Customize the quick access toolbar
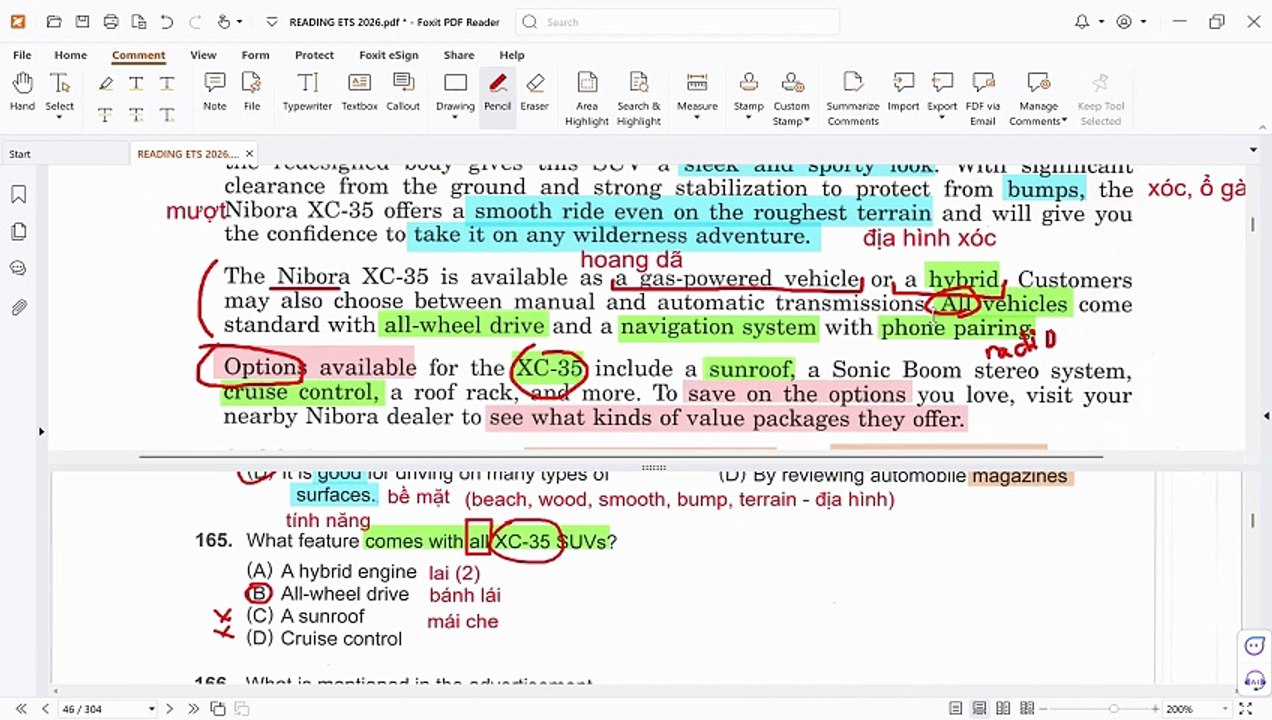Image resolution: width=1272 pixels, height=720 pixels. coord(271,22)
